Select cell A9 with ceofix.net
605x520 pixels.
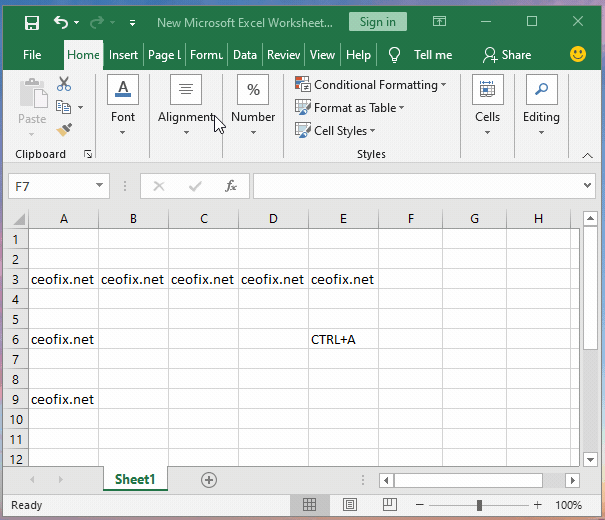[64, 400]
